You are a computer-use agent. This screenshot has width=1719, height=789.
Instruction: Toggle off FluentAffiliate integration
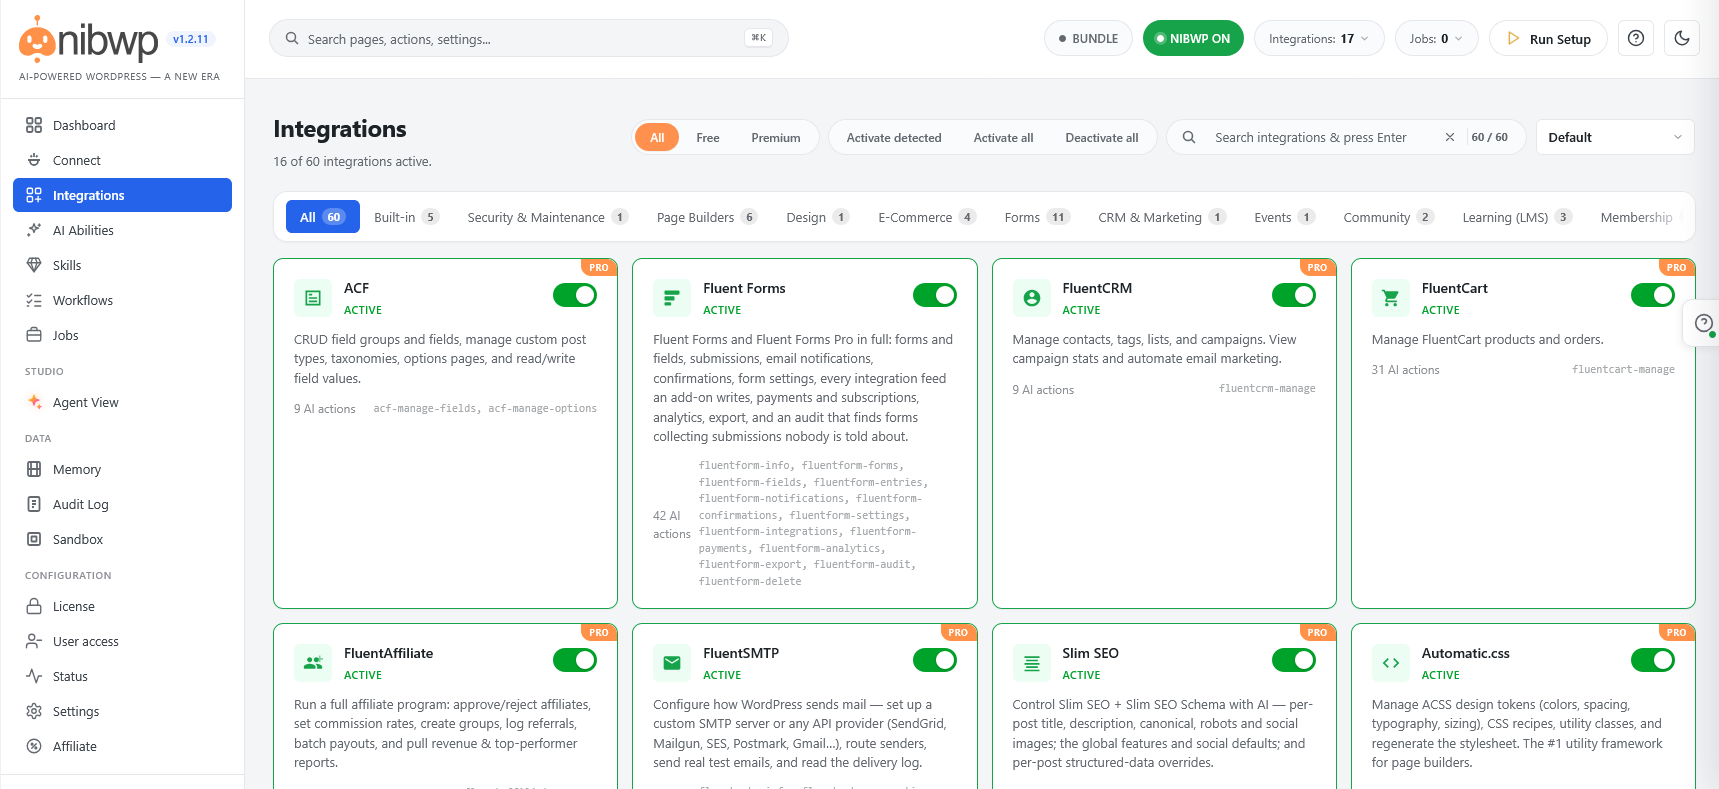[x=575, y=660]
